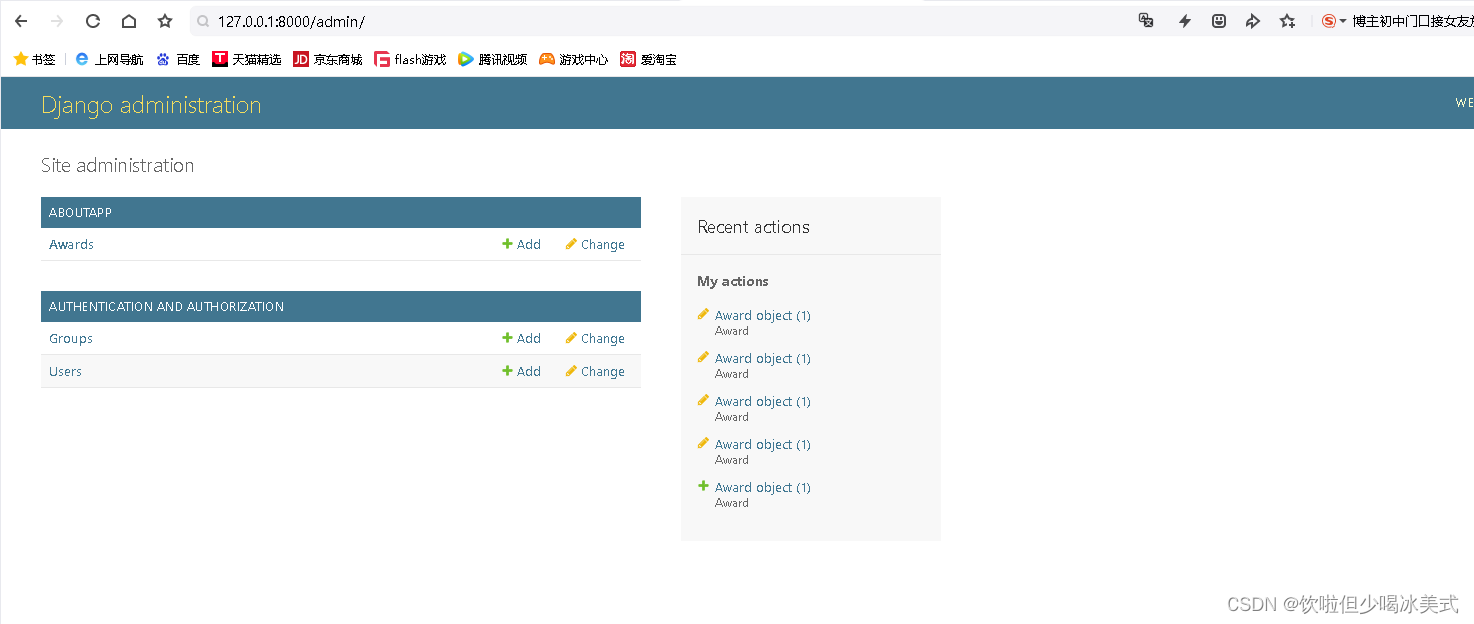
Task: Reload the admin page
Action: click(x=93, y=21)
